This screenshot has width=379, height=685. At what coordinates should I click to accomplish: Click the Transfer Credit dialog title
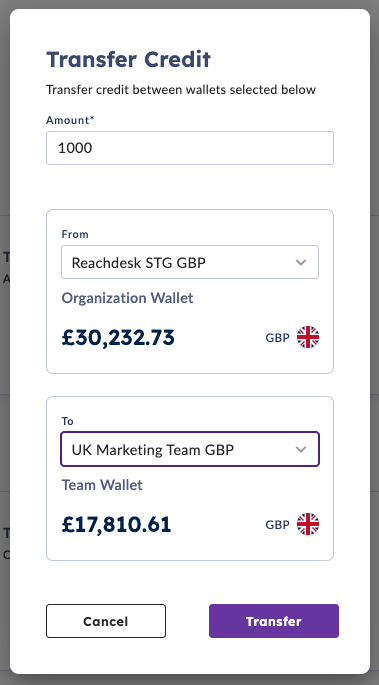point(128,59)
